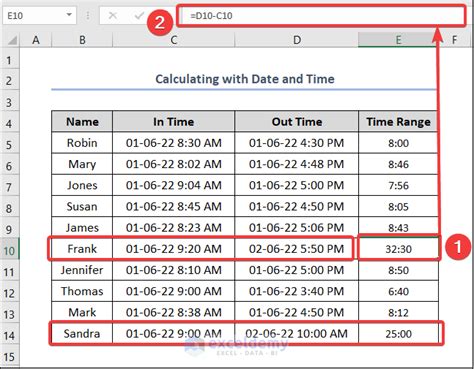Viewport: 474px width, 369px height.
Task: Click James's Out Time '01-06-22 5:06 PM'
Action: [x=297, y=227]
